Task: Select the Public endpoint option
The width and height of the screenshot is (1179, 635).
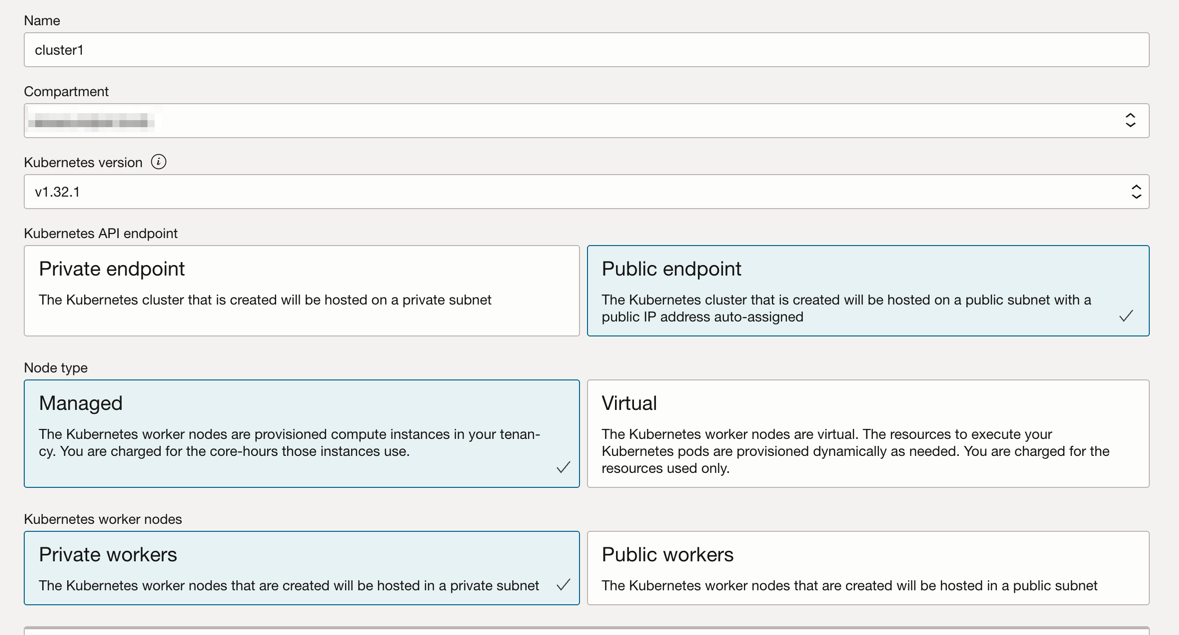Action: (x=868, y=291)
